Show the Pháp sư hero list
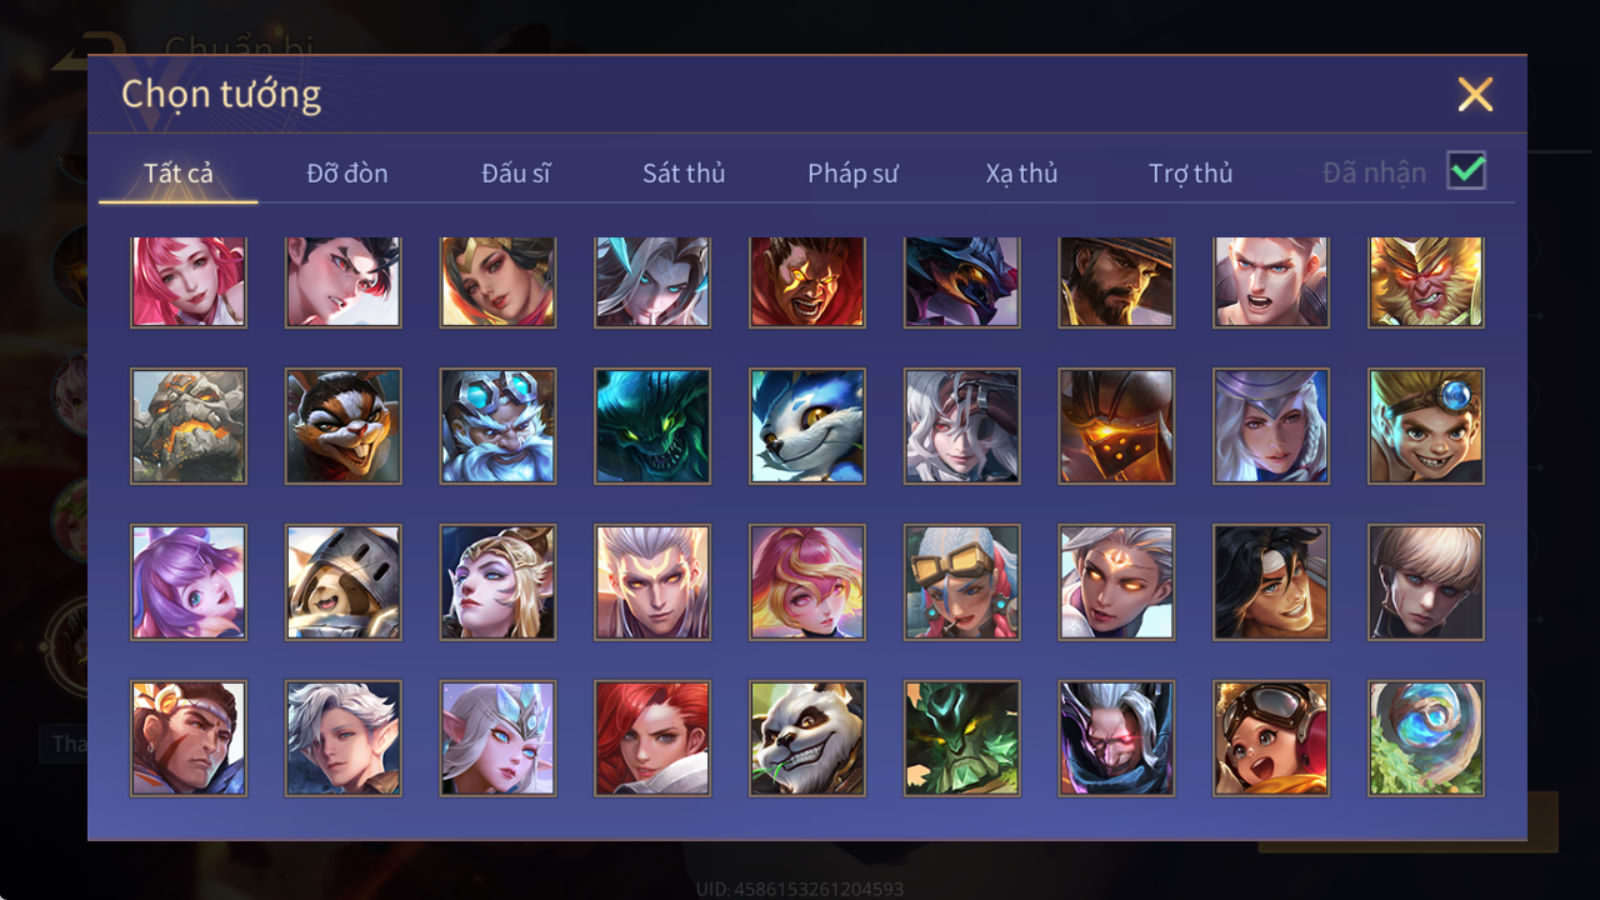This screenshot has width=1600, height=900. tap(853, 173)
